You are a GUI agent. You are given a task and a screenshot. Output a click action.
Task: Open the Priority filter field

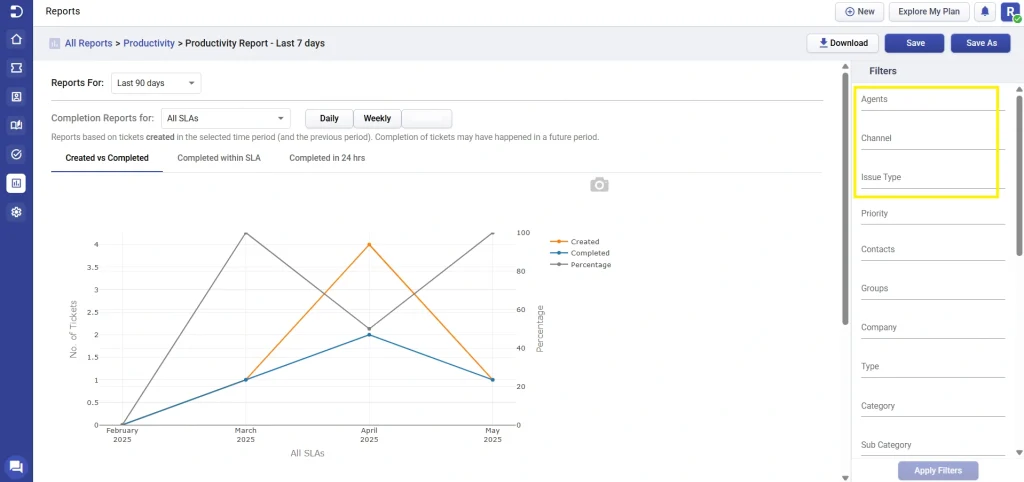tap(933, 215)
